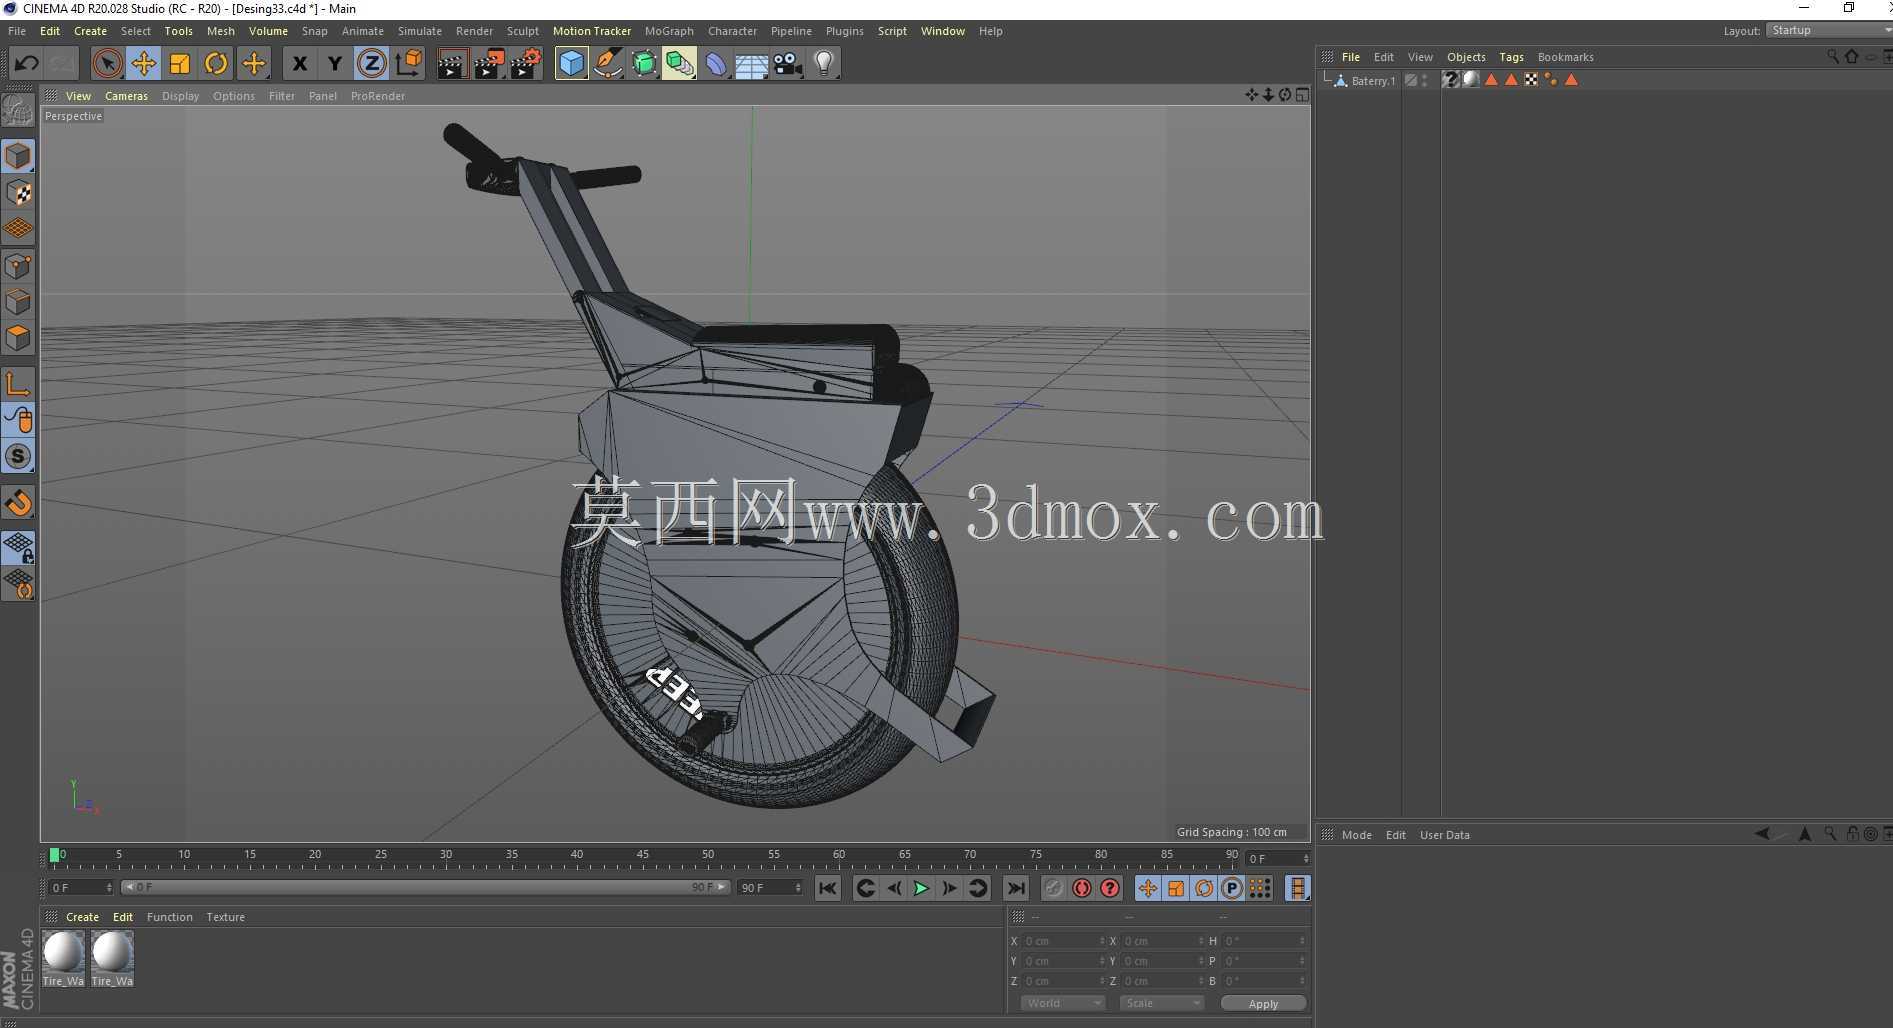1893x1028 pixels.
Task: Open the Layout Startup dropdown
Action: click(x=1829, y=30)
